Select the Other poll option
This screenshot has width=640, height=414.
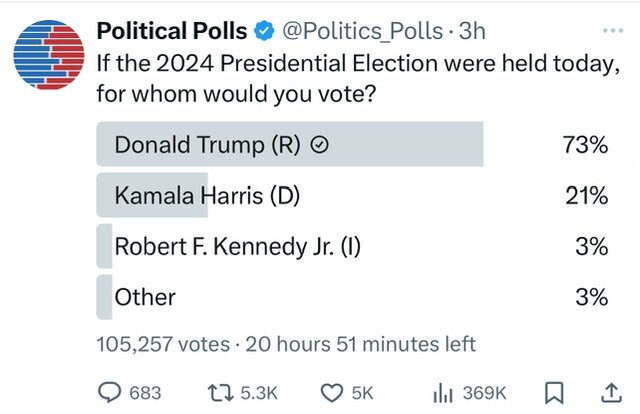point(352,297)
